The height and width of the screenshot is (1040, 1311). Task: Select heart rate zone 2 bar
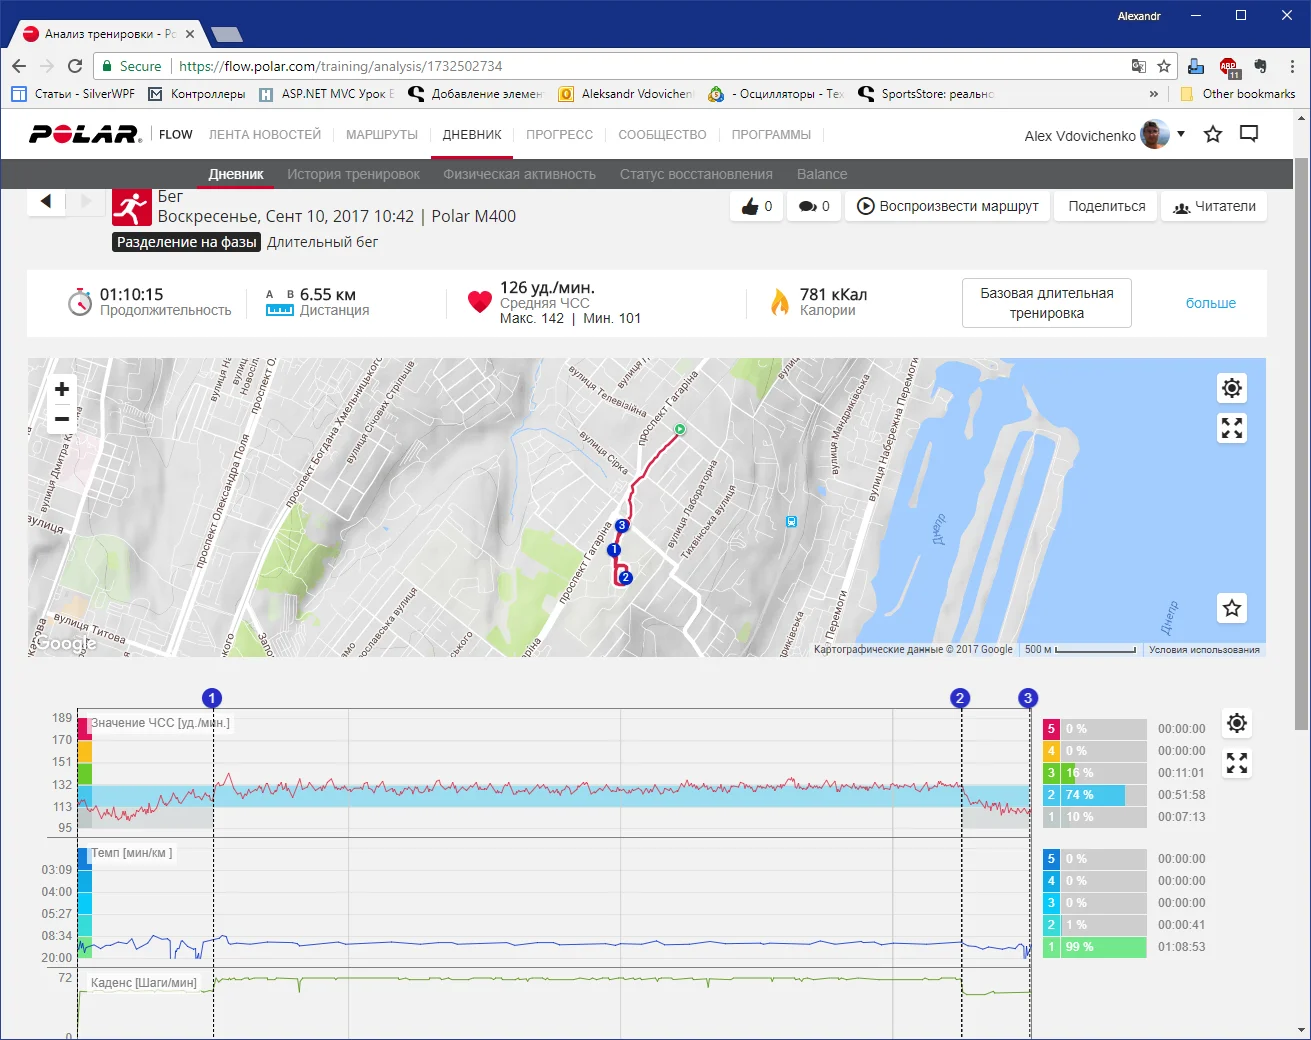pos(1094,795)
